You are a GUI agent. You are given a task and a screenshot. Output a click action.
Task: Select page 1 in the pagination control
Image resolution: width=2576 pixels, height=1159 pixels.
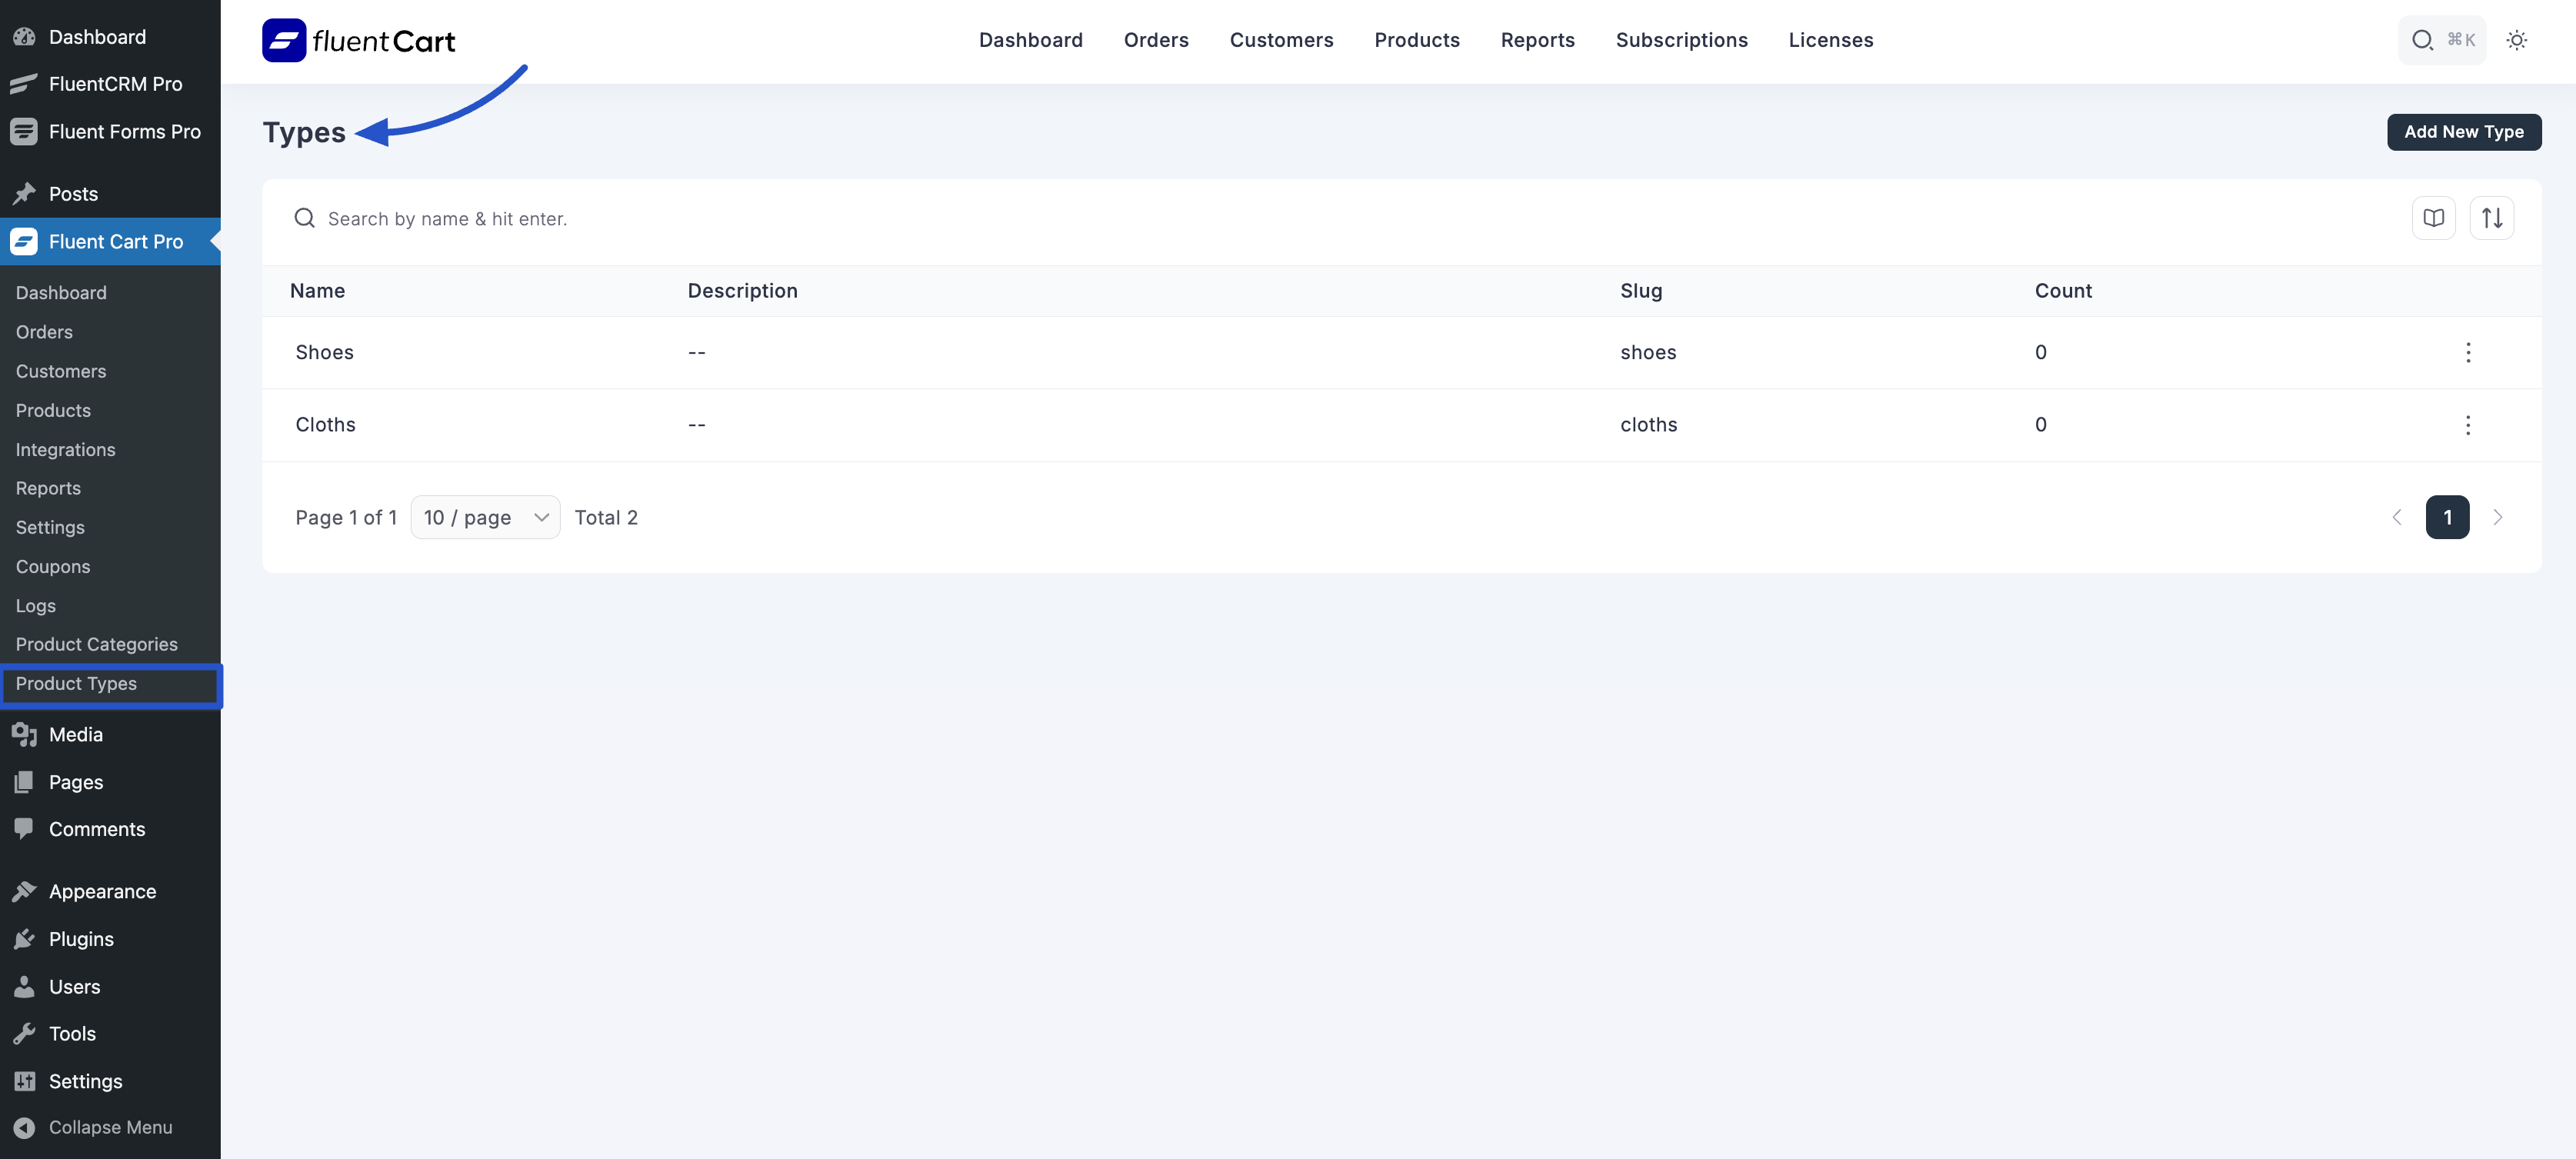pyautogui.click(x=2447, y=517)
